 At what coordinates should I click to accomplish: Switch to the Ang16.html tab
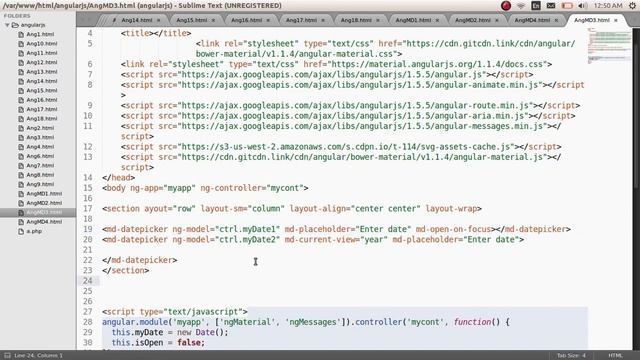(x=246, y=20)
